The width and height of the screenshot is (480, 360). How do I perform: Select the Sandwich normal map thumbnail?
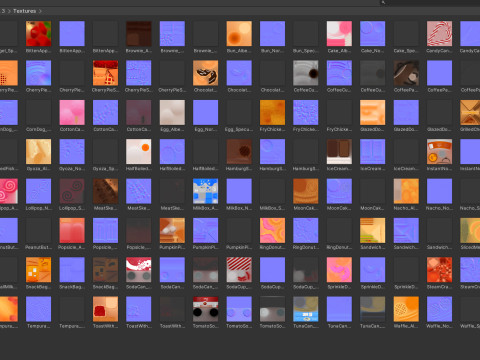pyautogui.click(x=406, y=230)
